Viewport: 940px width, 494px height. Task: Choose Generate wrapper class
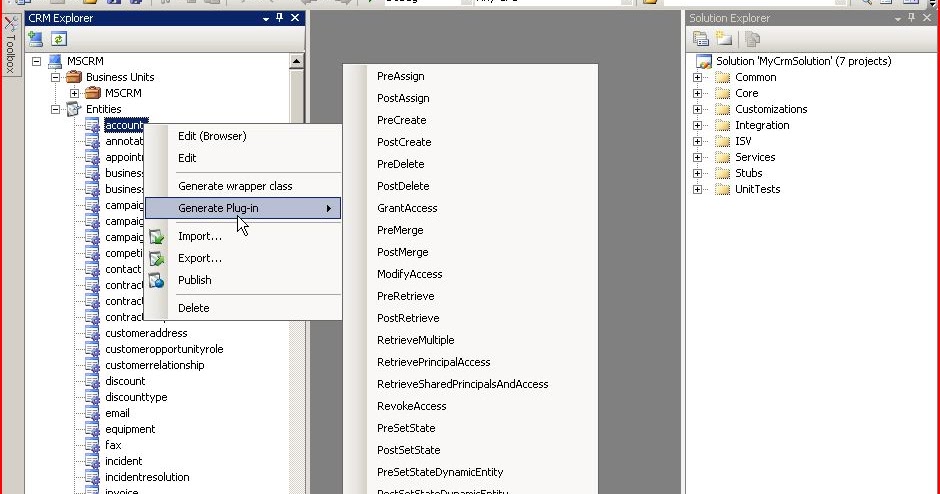click(243, 186)
